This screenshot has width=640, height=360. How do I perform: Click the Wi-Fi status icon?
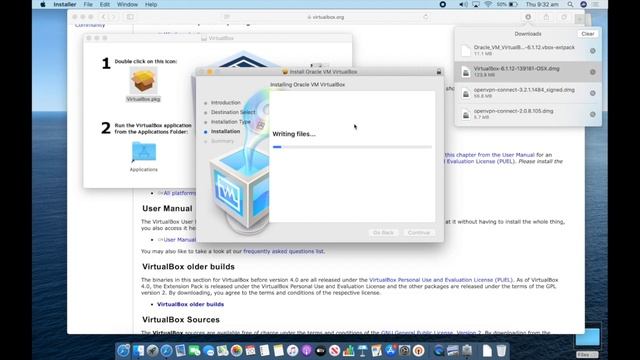point(488,4)
